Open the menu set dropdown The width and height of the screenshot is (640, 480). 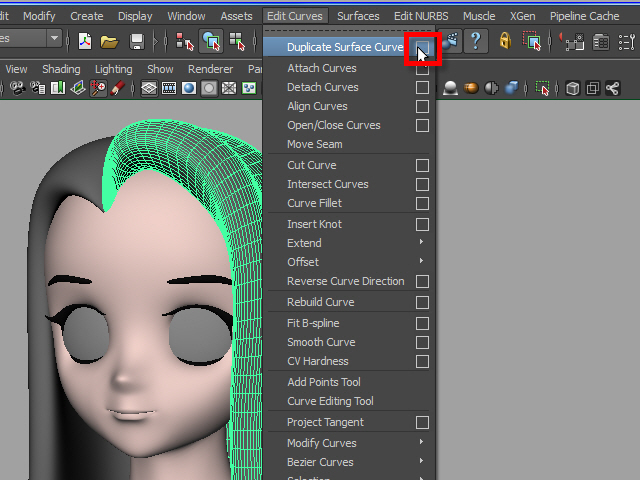54,38
